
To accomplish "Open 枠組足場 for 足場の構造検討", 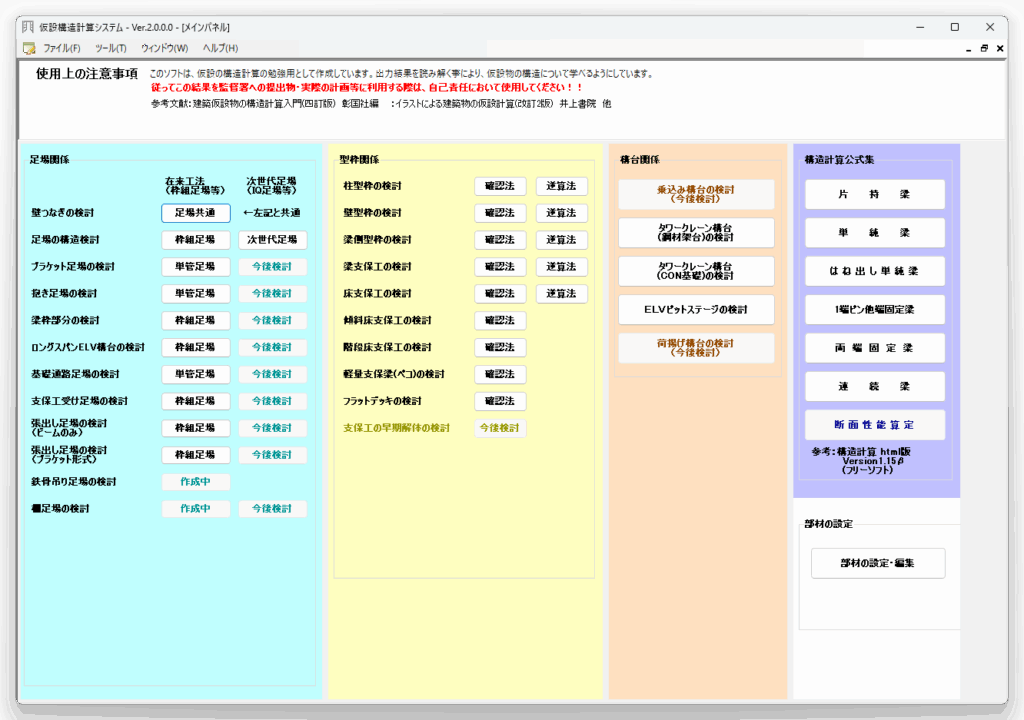I will point(196,240).
